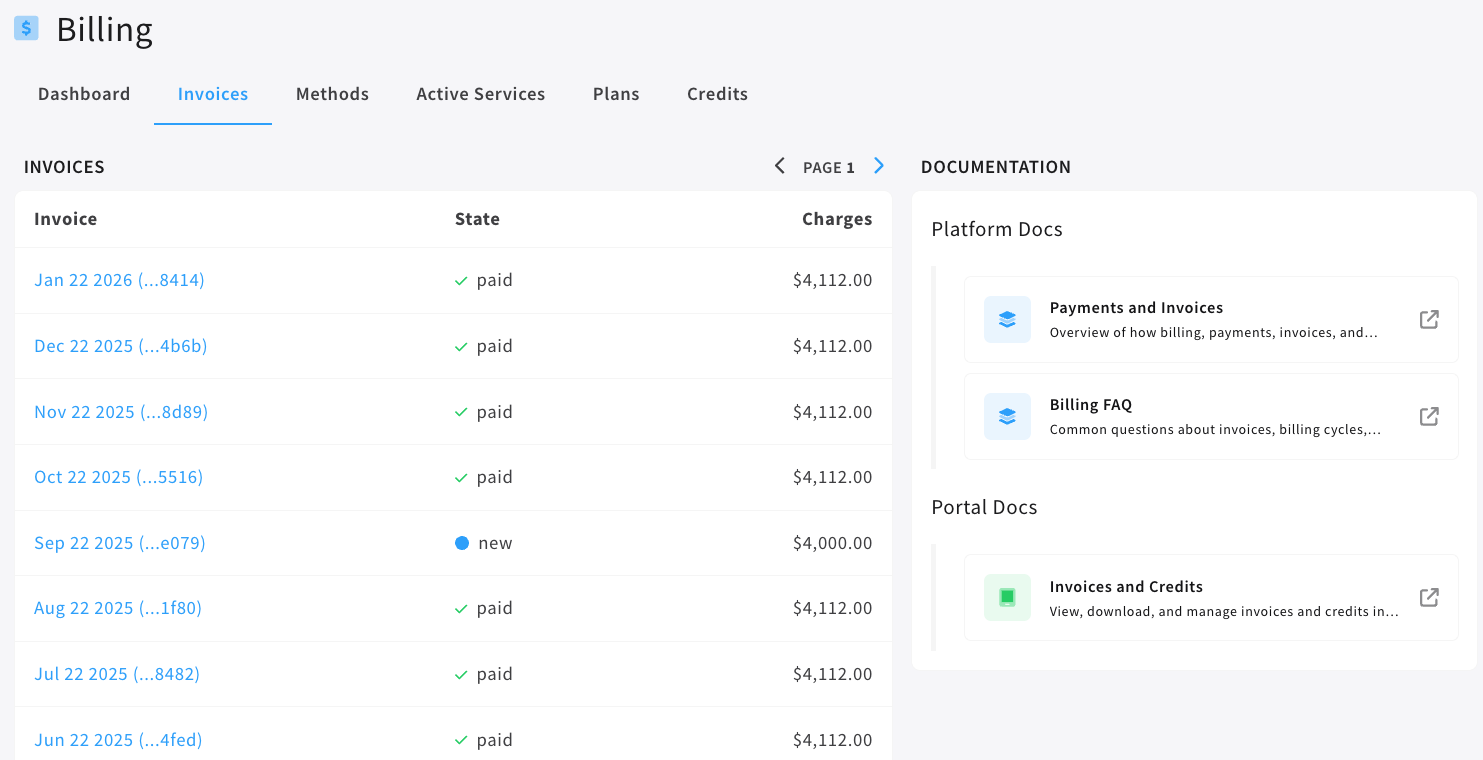Viewport: 1483px width, 760px height.
Task: Click the Billing FAQ layers icon
Action: (1006, 416)
